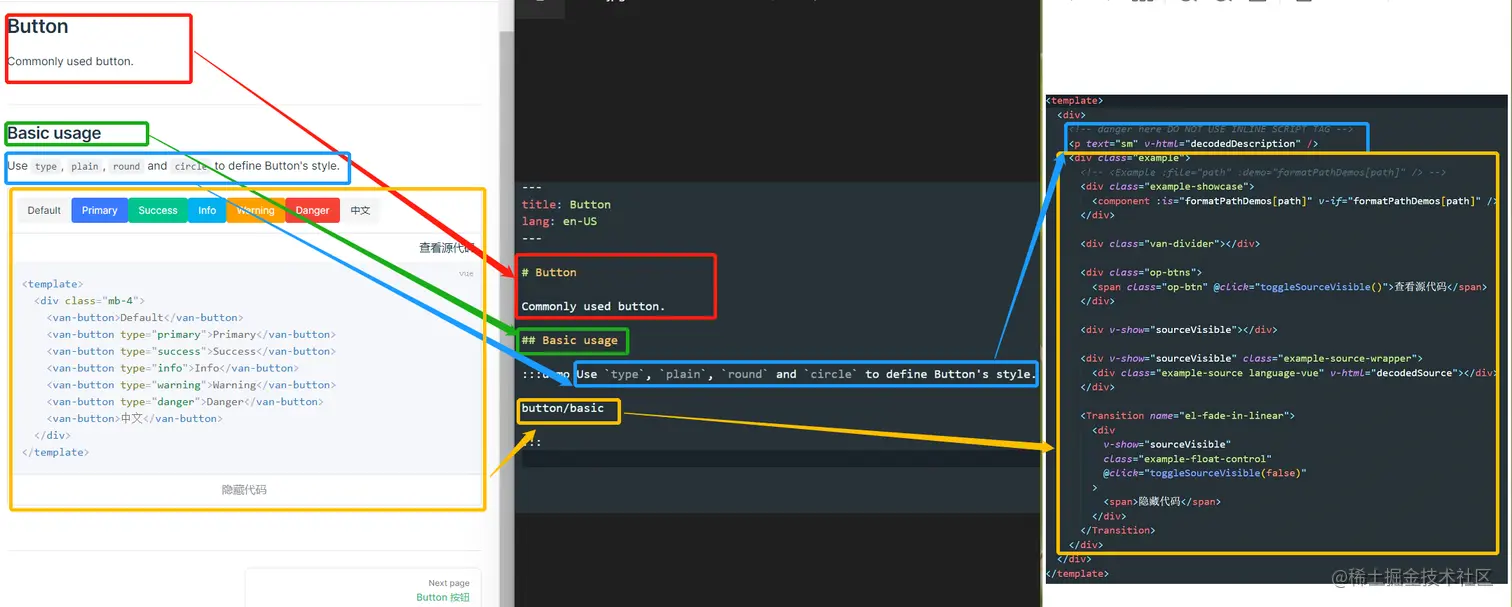Image resolution: width=1512 pixels, height=607 pixels.
Task: Click the @click="toggleSourceVisible(false)" line
Action: tap(1205, 473)
